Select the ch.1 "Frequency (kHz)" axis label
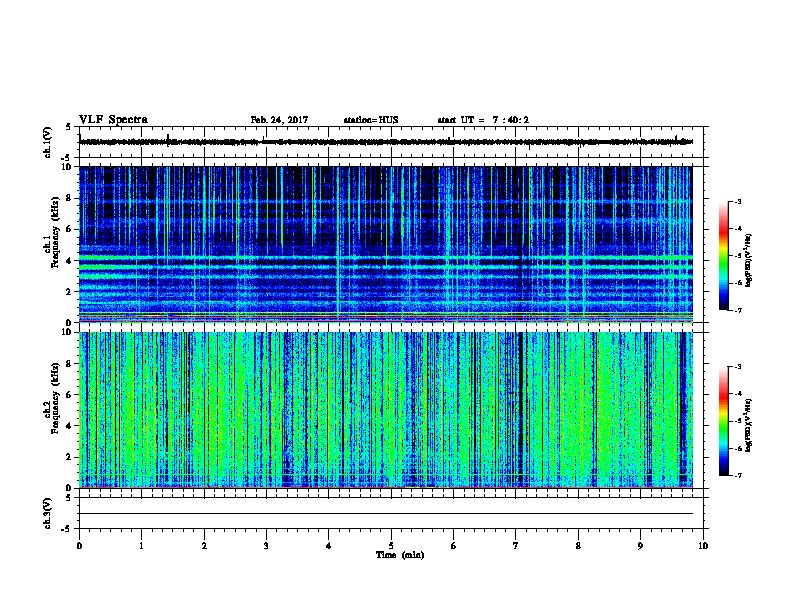Image resolution: width=792 pixels, height=612 pixels. point(55,232)
